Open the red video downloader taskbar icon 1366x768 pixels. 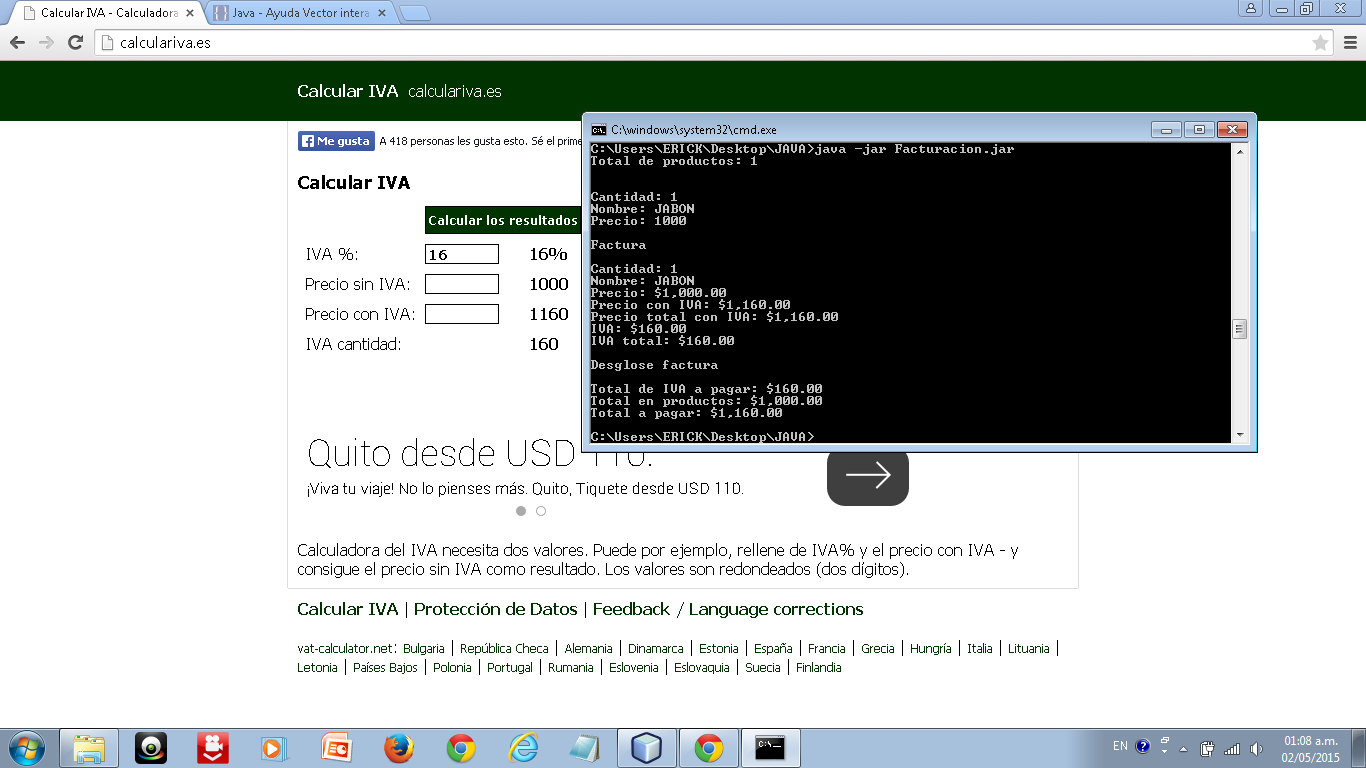(x=212, y=748)
